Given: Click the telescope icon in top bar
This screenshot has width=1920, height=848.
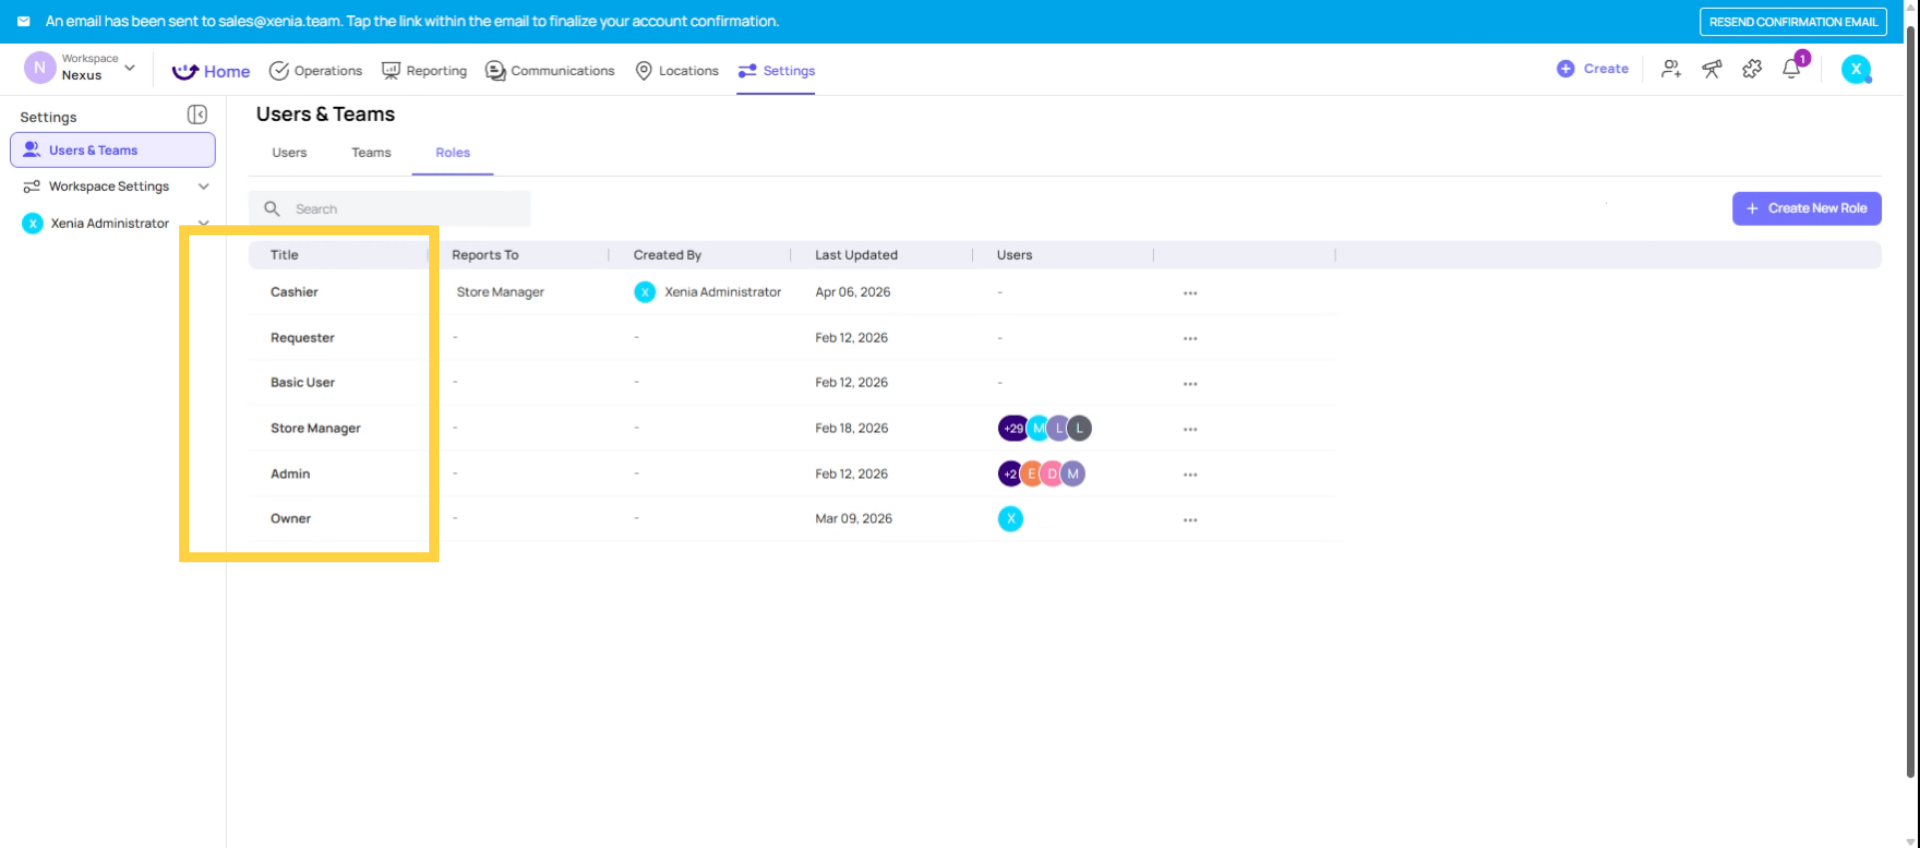Looking at the screenshot, I should 1712,69.
